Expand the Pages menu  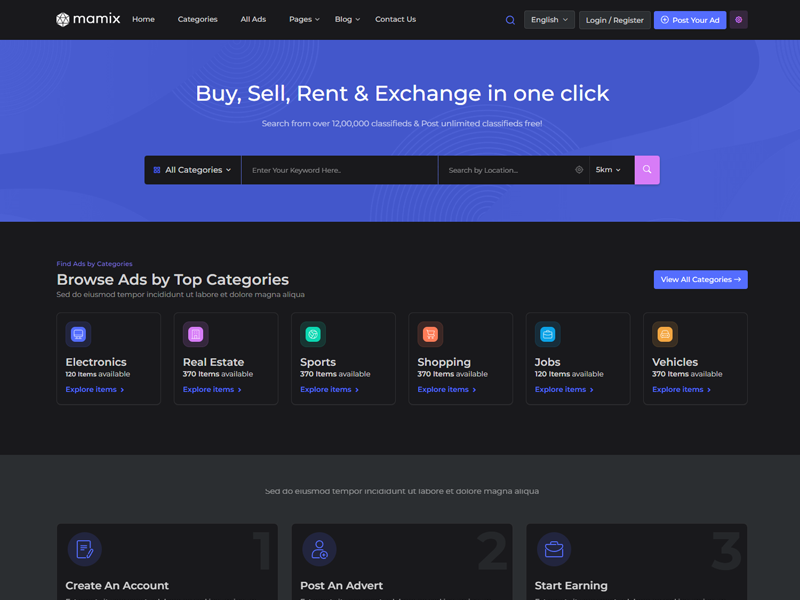pos(304,19)
